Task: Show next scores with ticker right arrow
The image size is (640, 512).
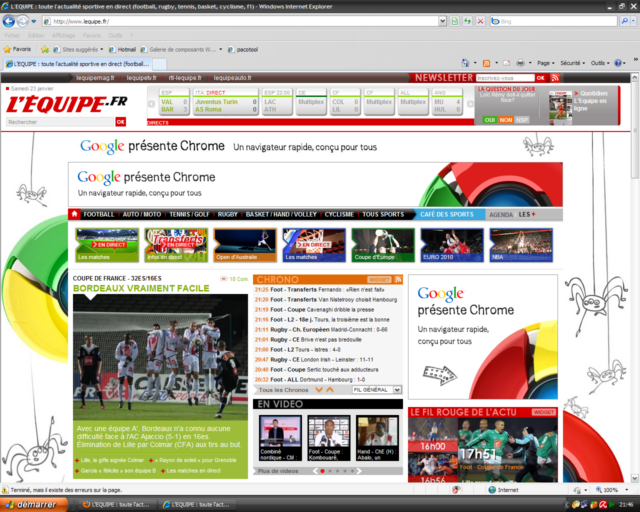Action: 470,104
